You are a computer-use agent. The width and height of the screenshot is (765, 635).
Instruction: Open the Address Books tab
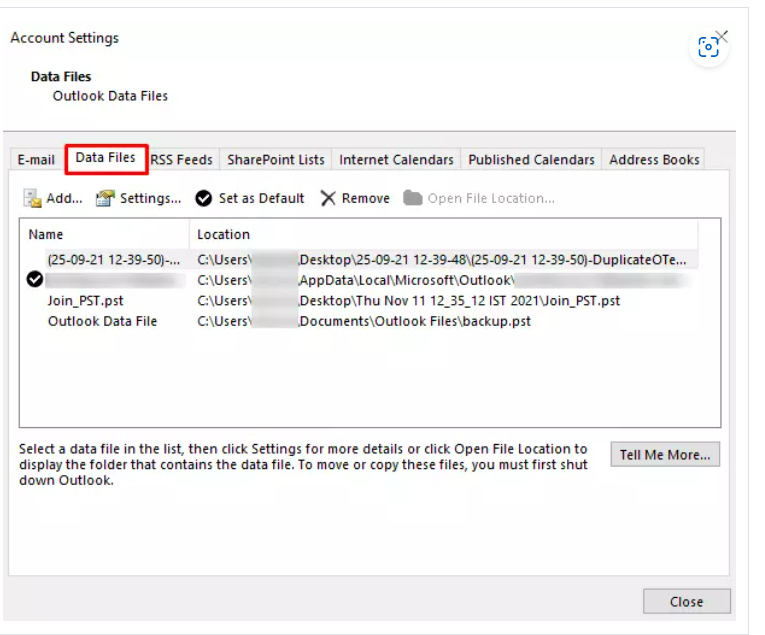coord(654,159)
